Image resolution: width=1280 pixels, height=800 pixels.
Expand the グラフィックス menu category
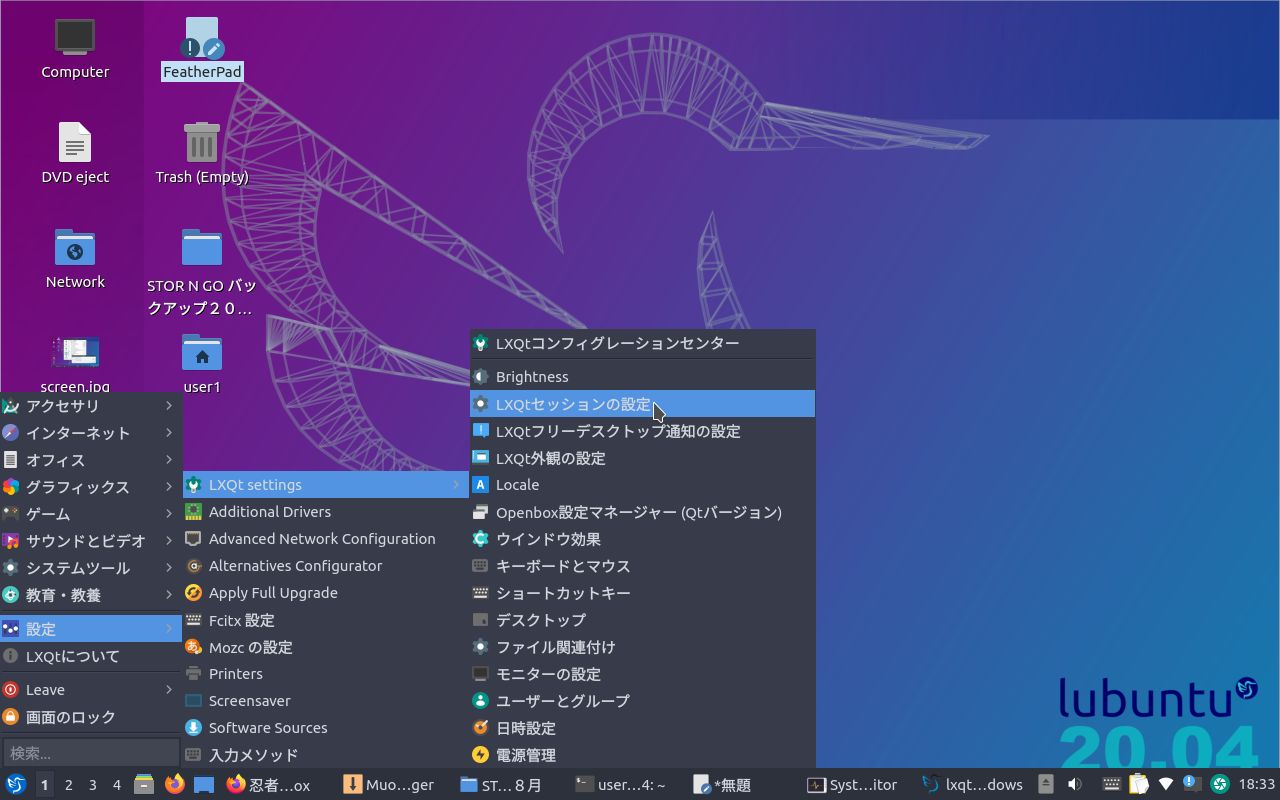(91, 486)
